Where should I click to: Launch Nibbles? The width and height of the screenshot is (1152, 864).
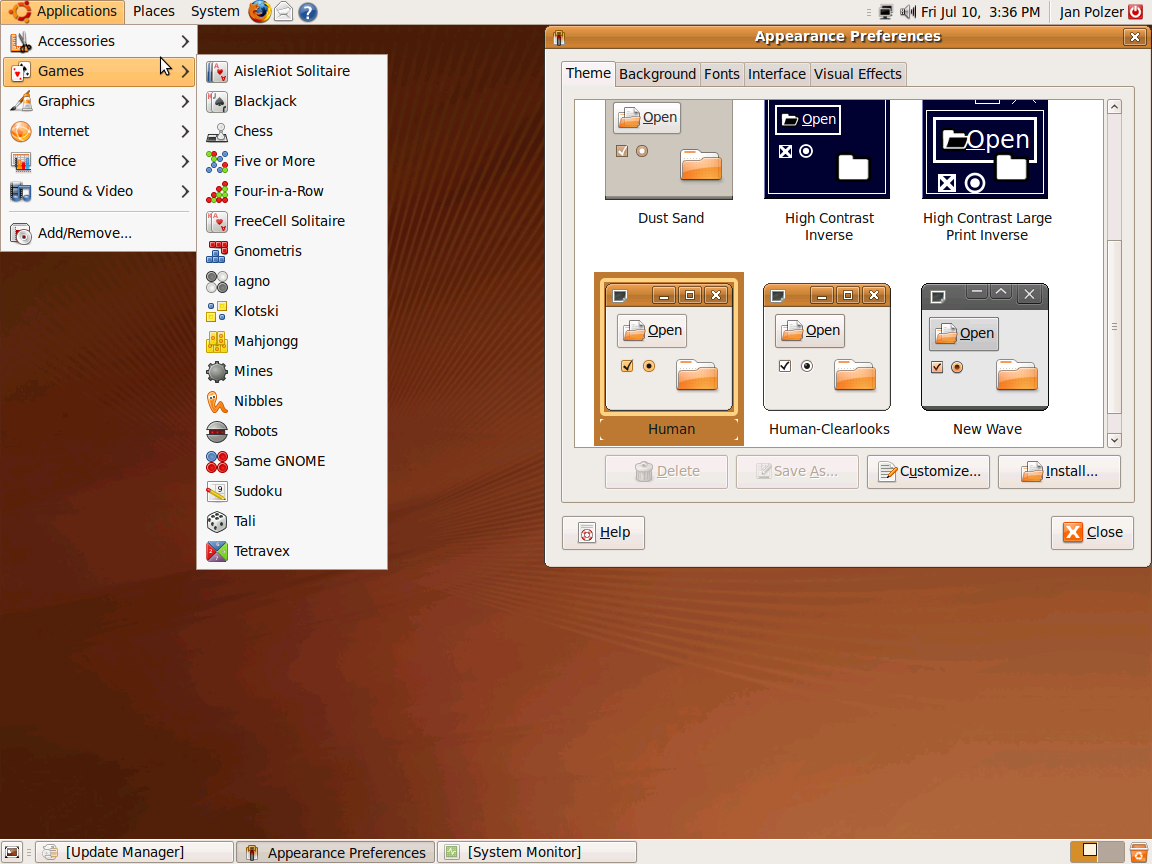(x=292, y=401)
